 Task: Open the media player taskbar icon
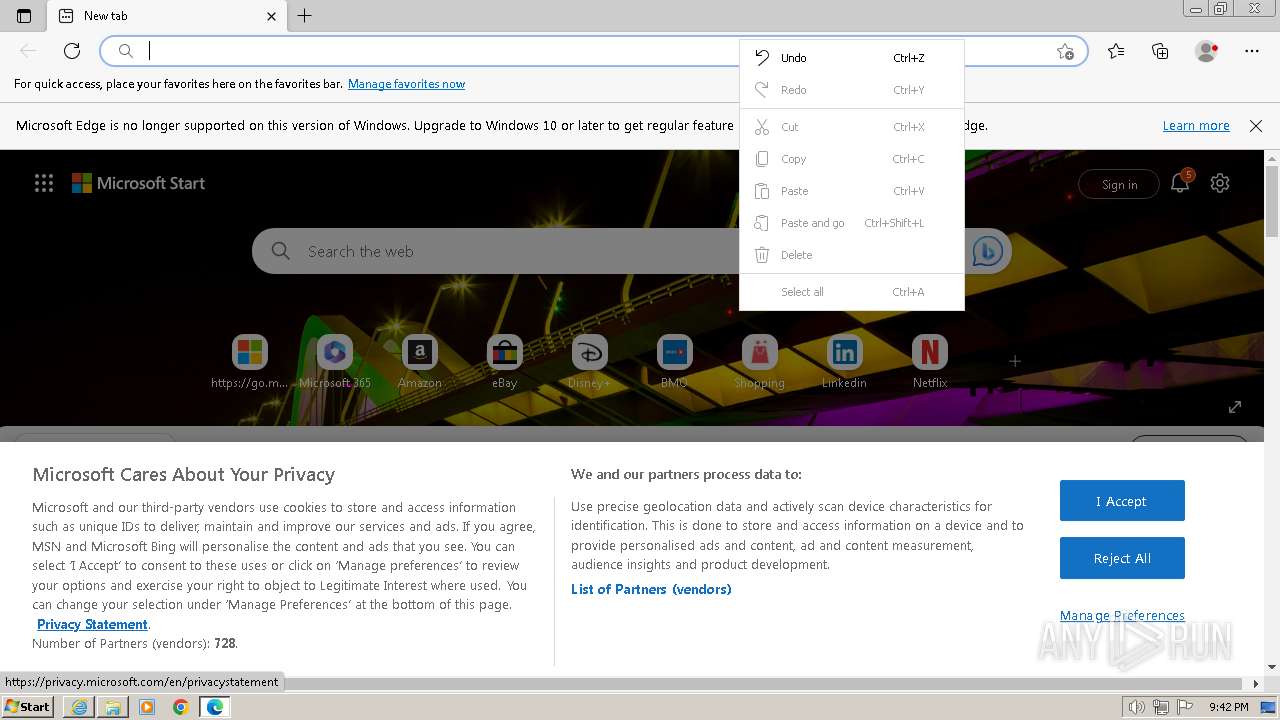coord(147,707)
